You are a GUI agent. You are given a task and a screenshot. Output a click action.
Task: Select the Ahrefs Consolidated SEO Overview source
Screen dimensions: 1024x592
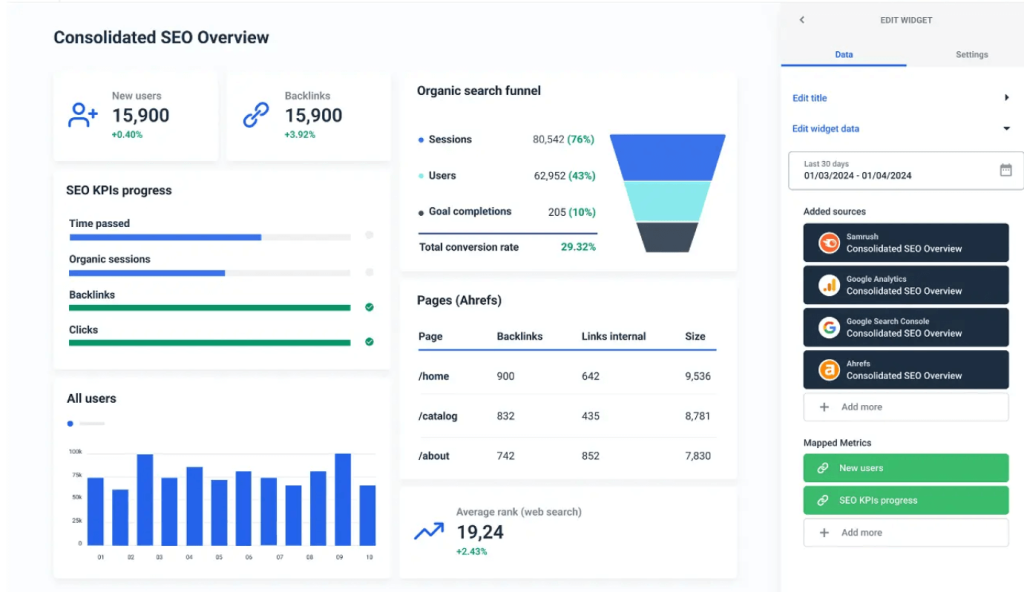pos(906,370)
